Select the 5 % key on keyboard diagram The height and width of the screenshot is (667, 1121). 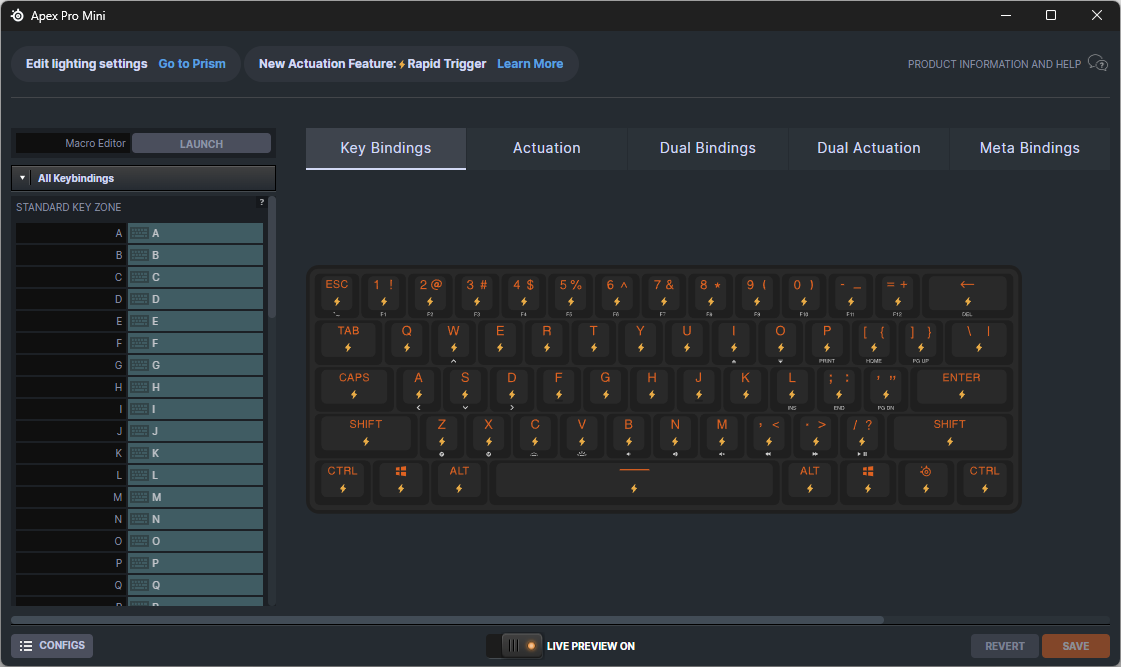(x=571, y=295)
